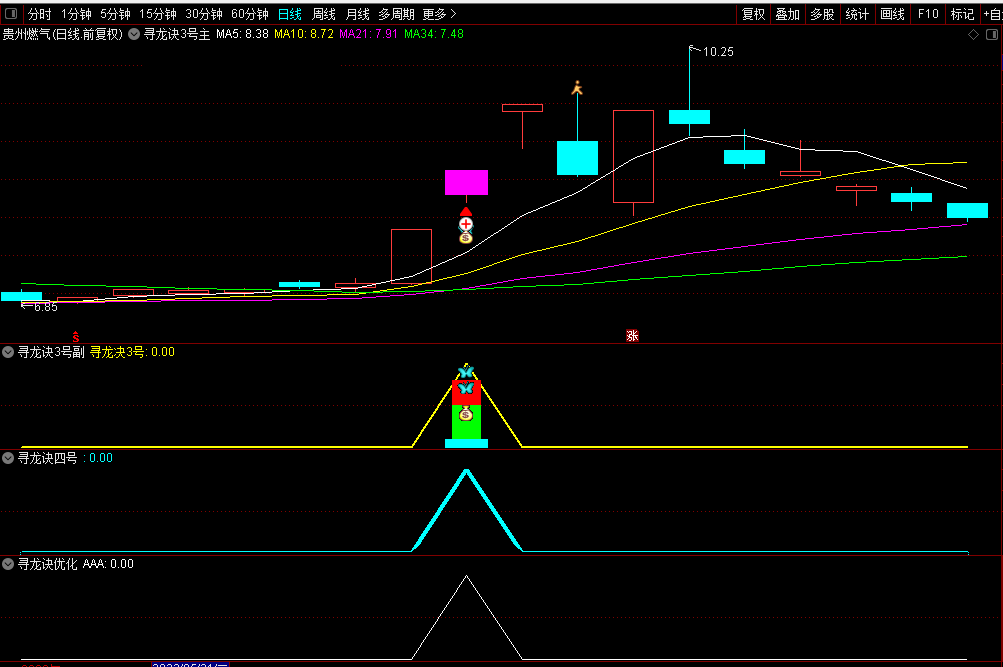Click the money bag icon under magenta candle
This screenshot has height=667, width=1003.
click(465, 238)
